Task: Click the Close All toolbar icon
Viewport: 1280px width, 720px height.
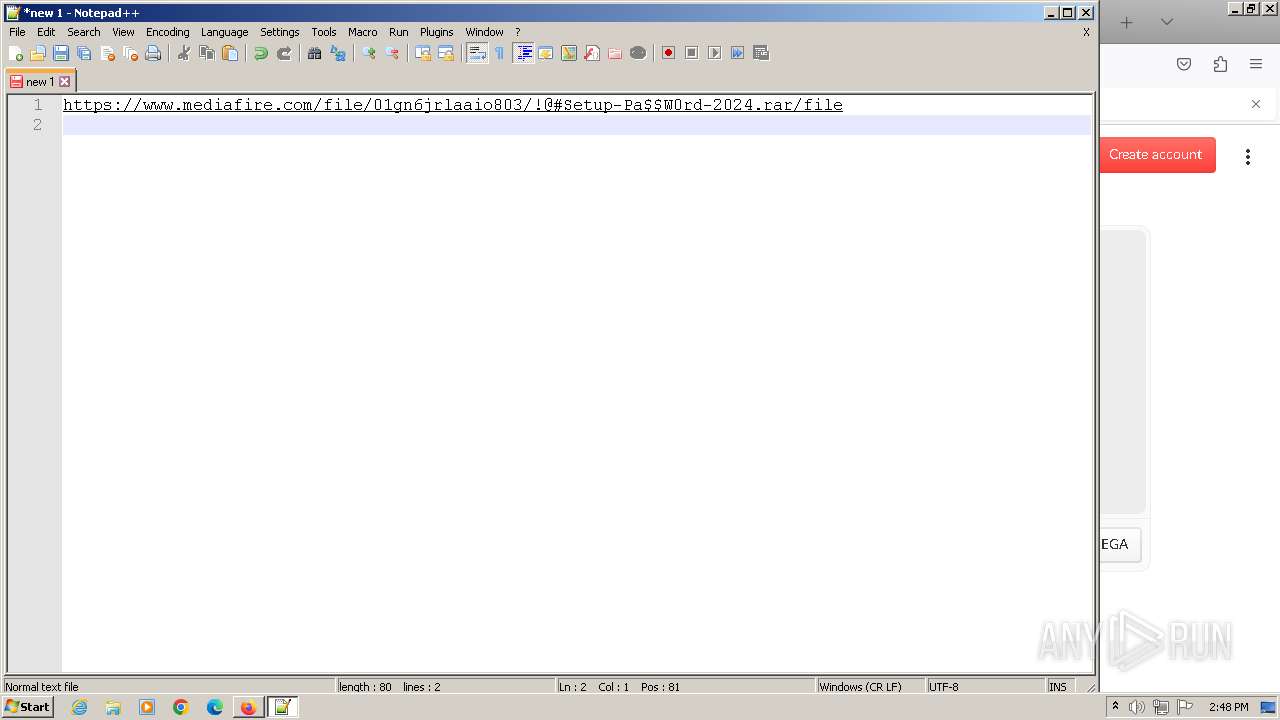Action: 130,53
